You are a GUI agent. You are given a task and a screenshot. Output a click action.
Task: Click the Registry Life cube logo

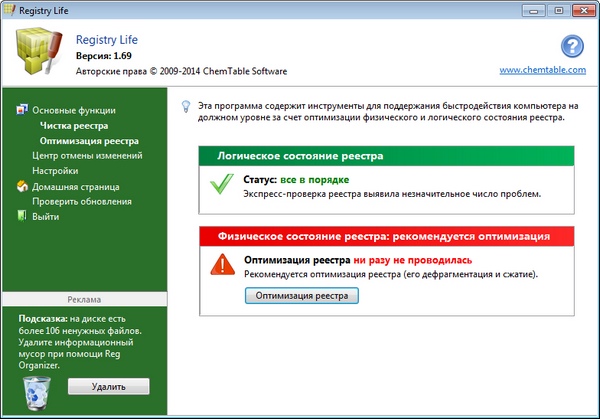point(39,51)
